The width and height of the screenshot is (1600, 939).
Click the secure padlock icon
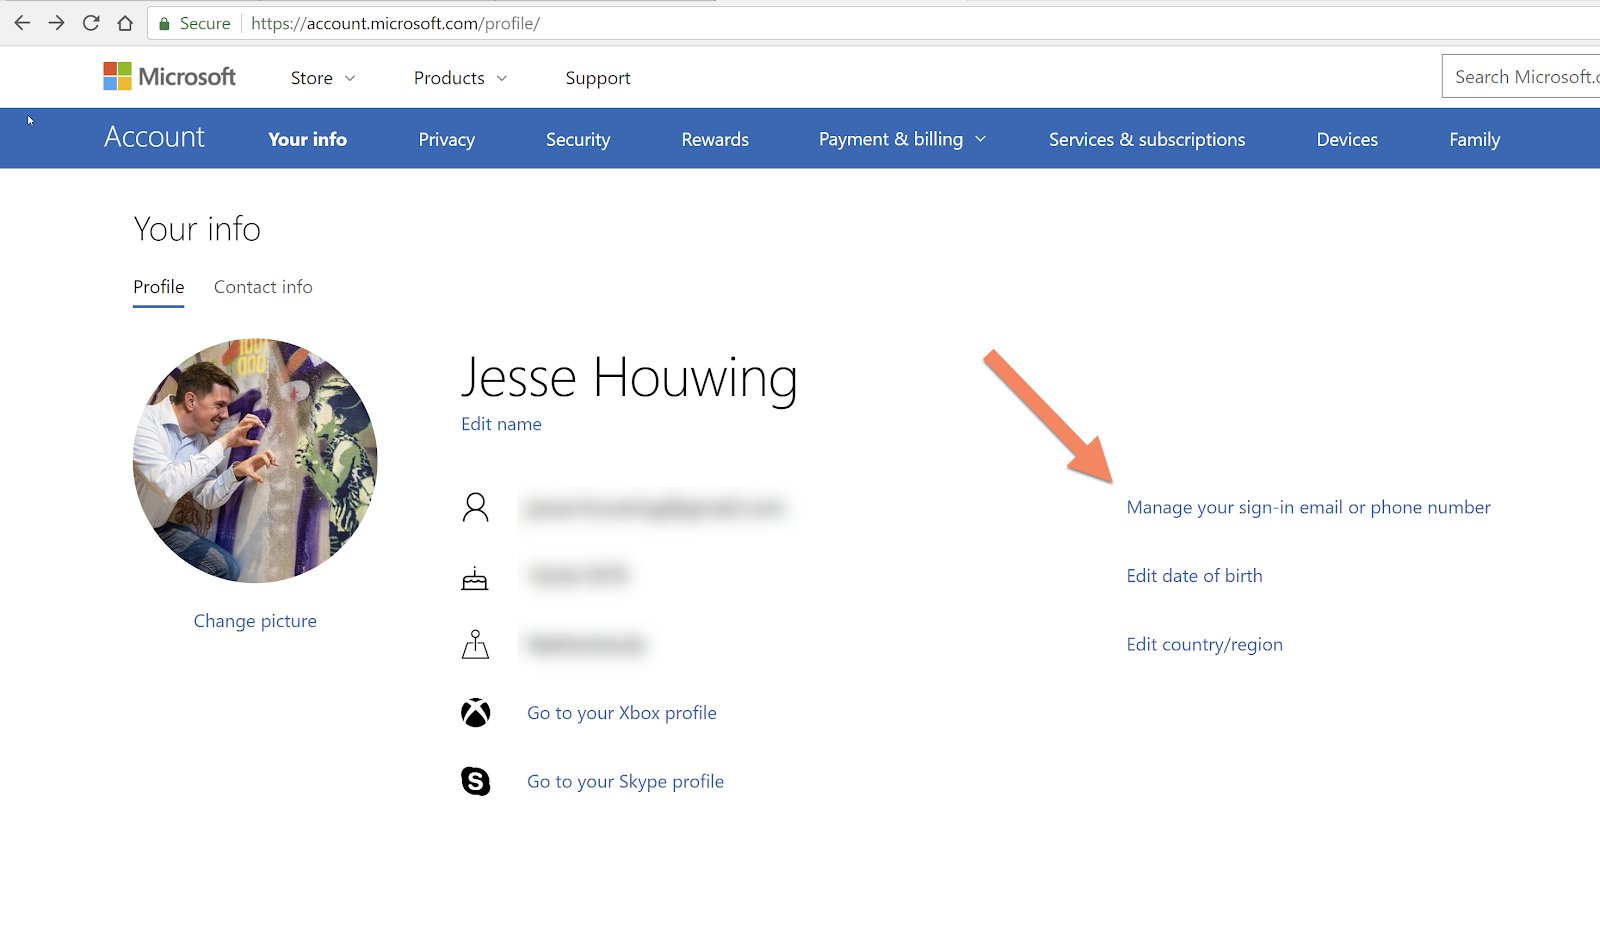[x=165, y=24]
